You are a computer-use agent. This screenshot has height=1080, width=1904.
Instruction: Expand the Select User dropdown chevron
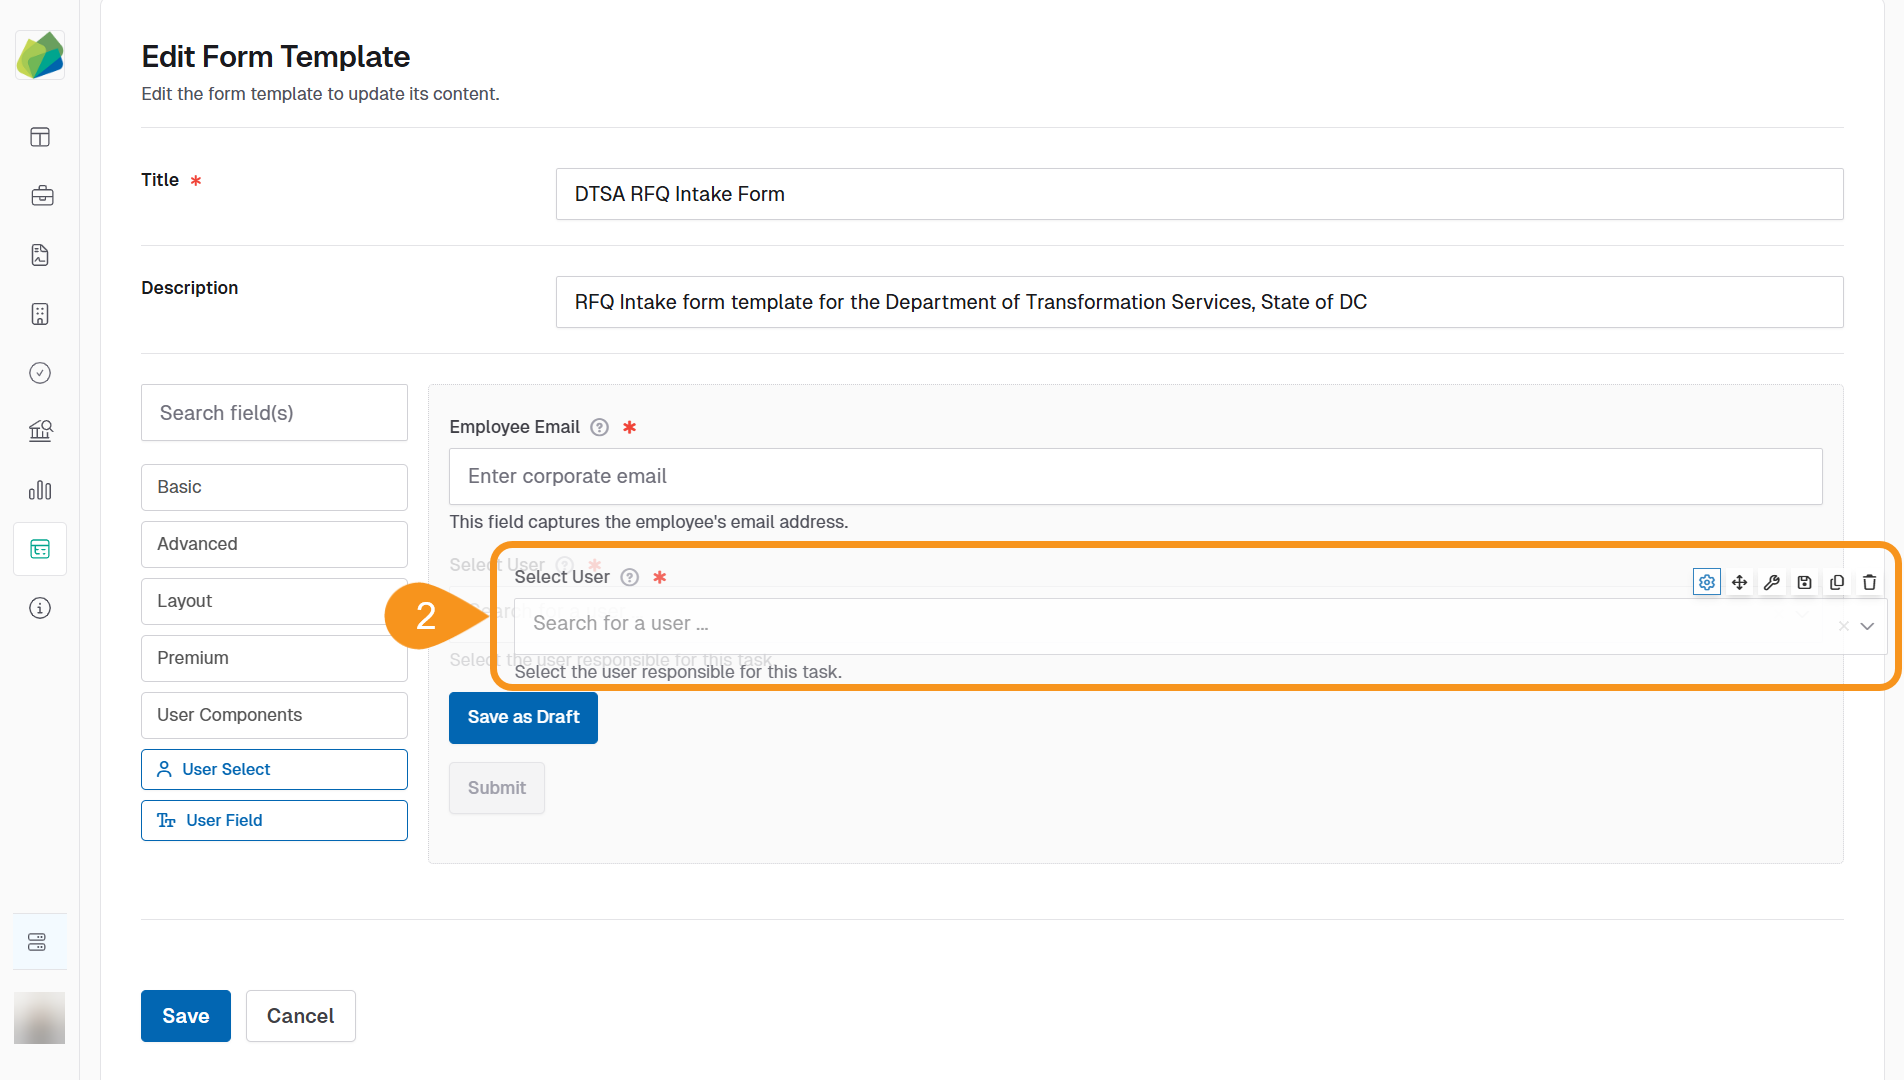[1866, 625]
